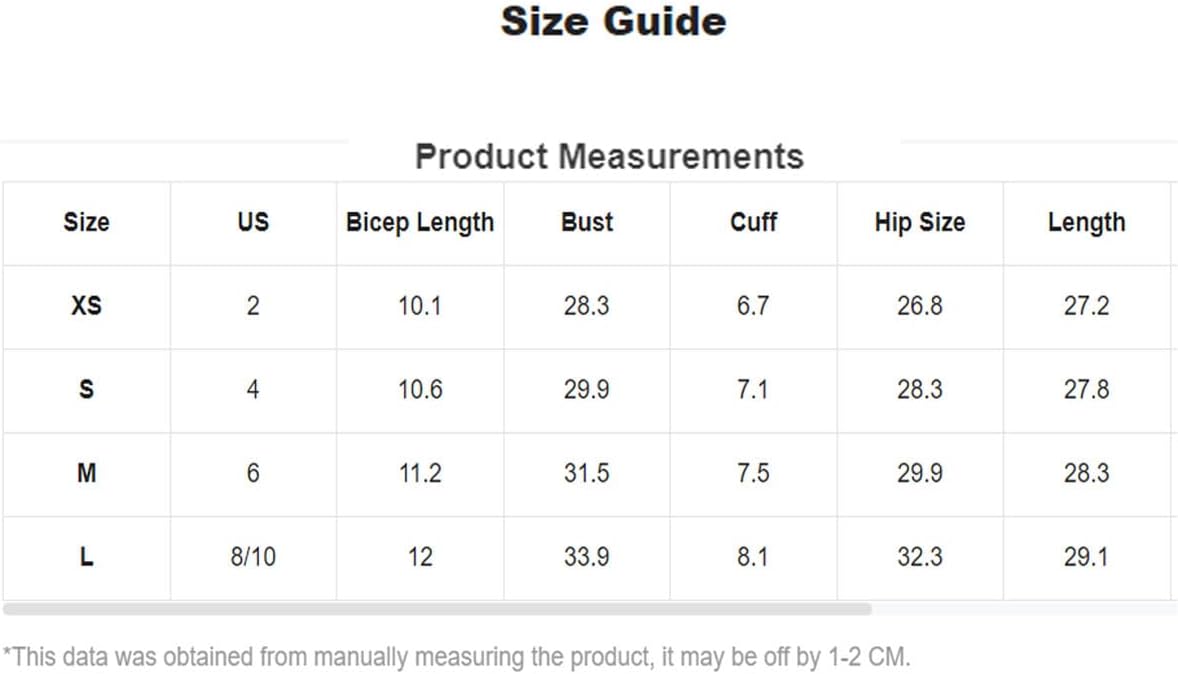Viewport: 1178px width, 674px height.
Task: Select the 33.9 bust value for L
Action: point(587,557)
